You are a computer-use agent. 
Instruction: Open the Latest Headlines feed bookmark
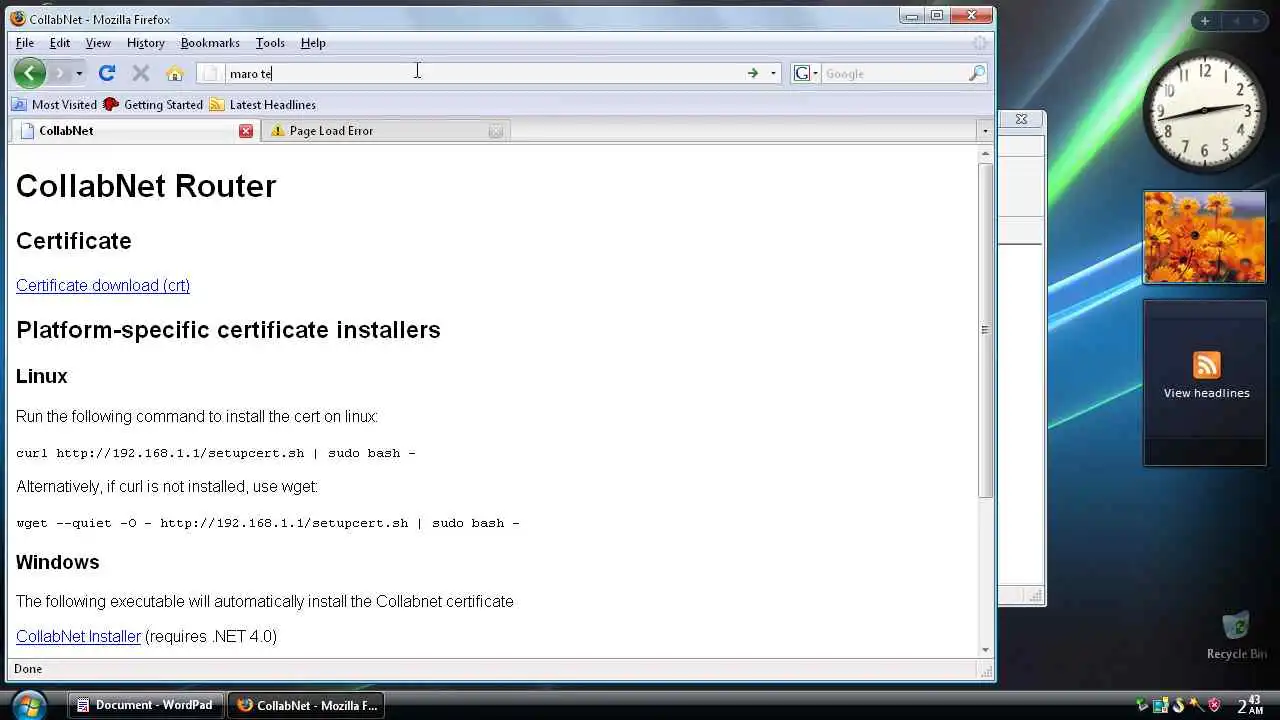tap(263, 104)
